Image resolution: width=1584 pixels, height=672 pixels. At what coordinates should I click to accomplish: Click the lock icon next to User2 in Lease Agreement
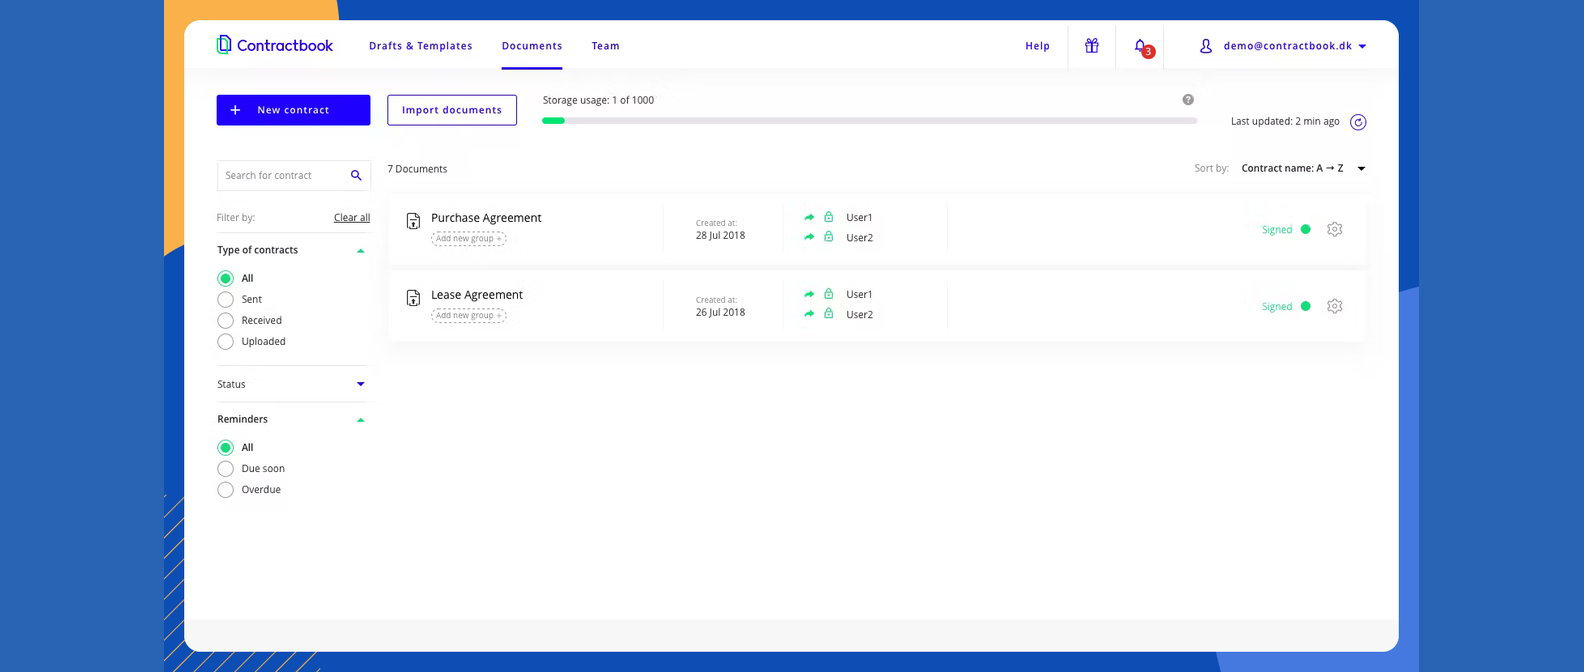(x=828, y=314)
